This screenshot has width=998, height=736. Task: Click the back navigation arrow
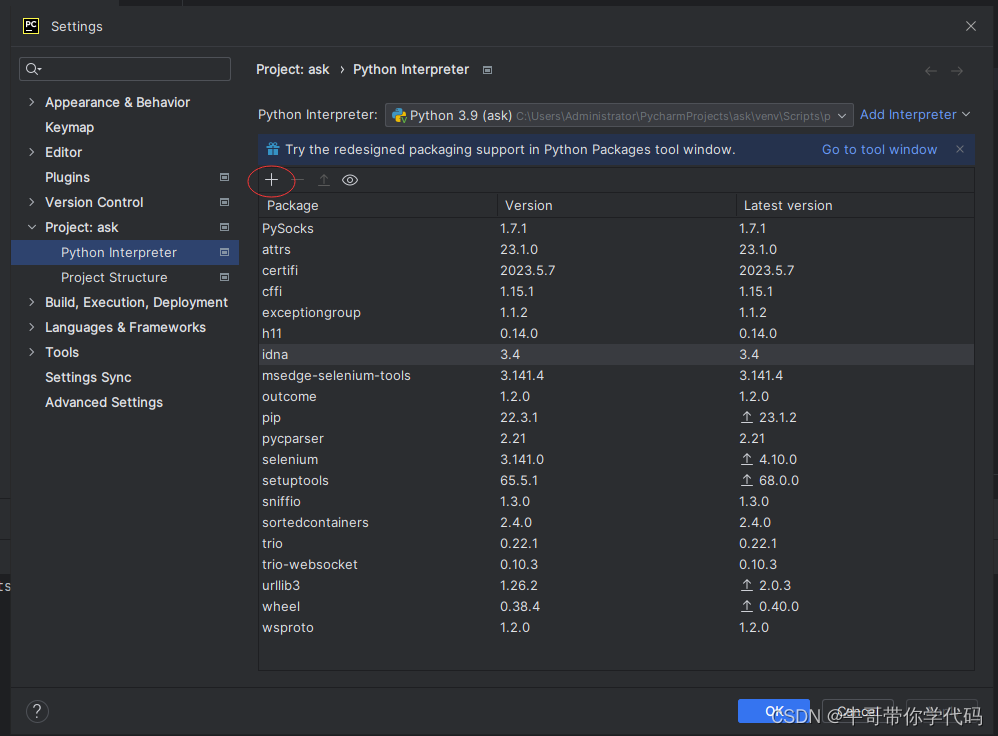click(x=931, y=71)
